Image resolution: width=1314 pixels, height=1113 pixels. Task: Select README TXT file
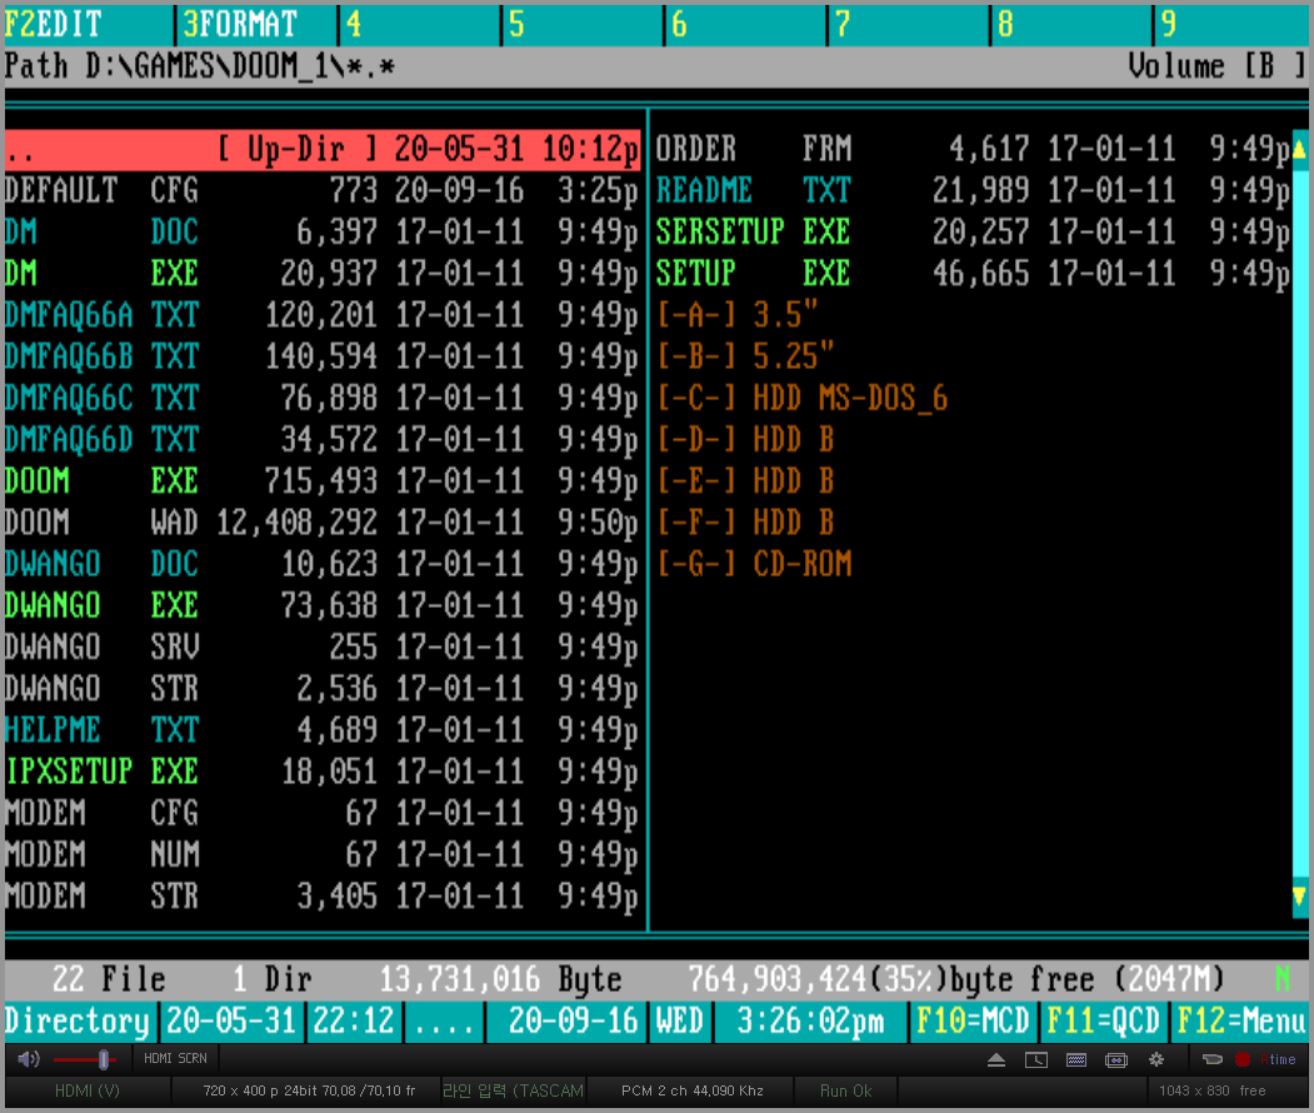tap(972, 190)
